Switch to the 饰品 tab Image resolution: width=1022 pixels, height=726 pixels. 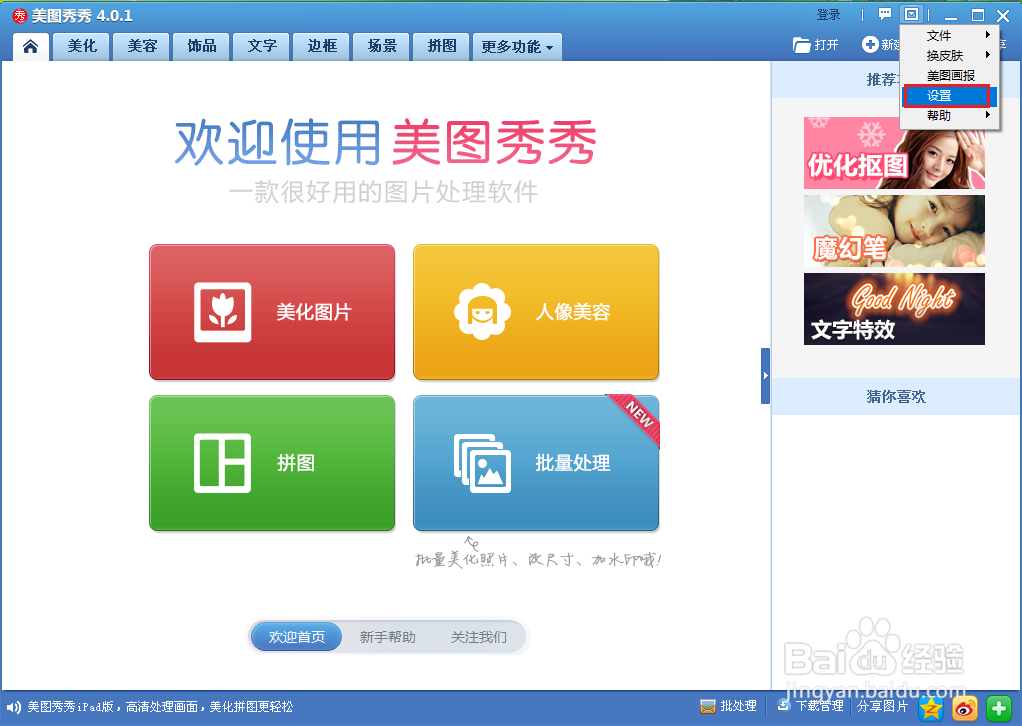201,47
